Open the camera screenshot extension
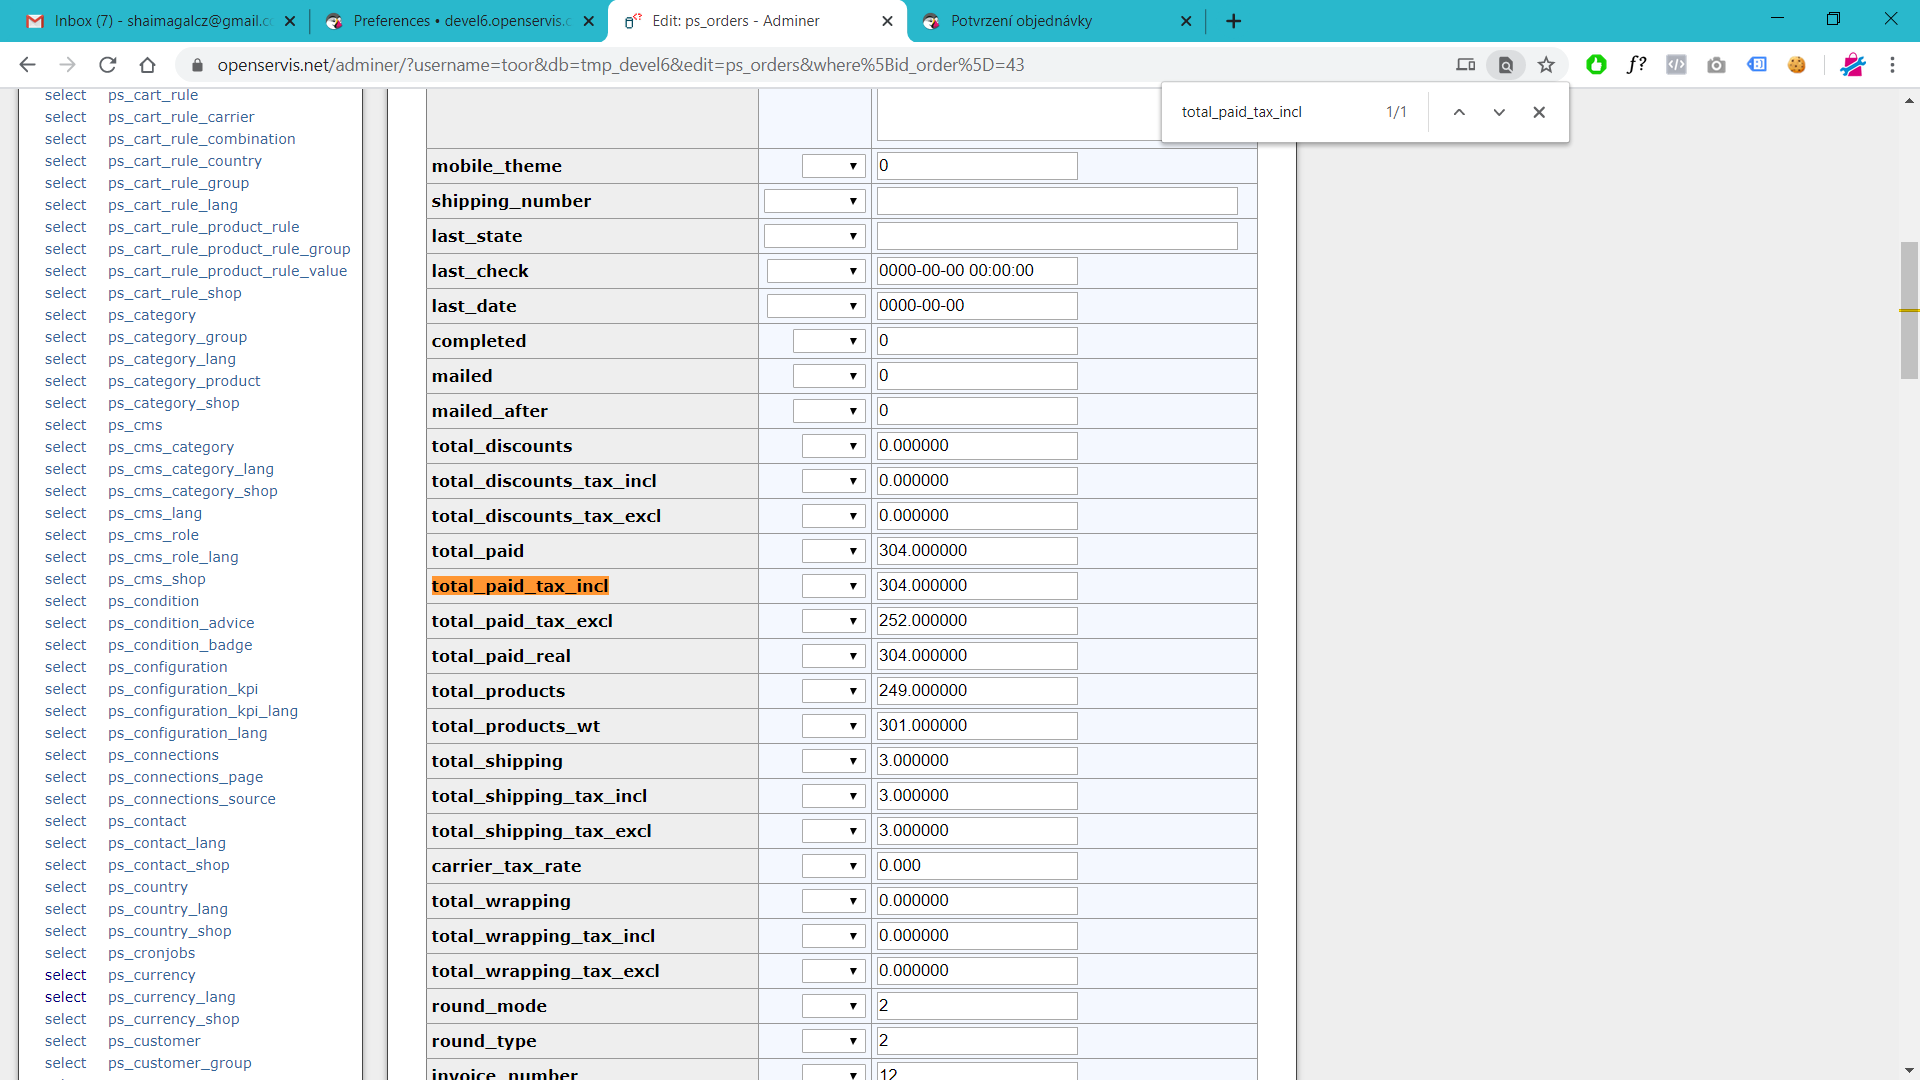Viewport: 1920px width, 1080px height. pyautogui.click(x=1716, y=65)
